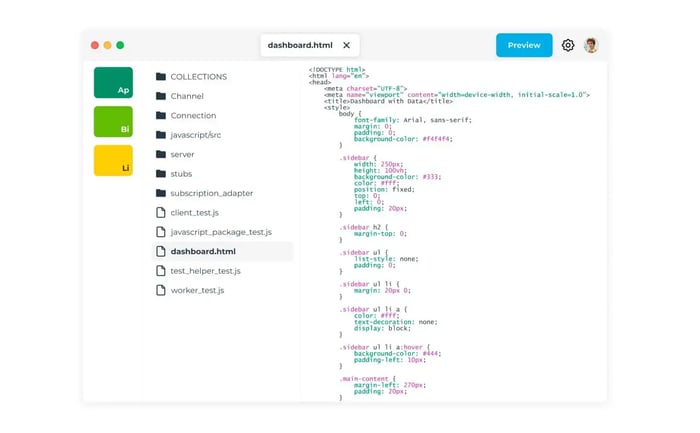The height and width of the screenshot is (433, 700).
Task: Click the javascript_package_test.js file icon
Action: point(161,232)
